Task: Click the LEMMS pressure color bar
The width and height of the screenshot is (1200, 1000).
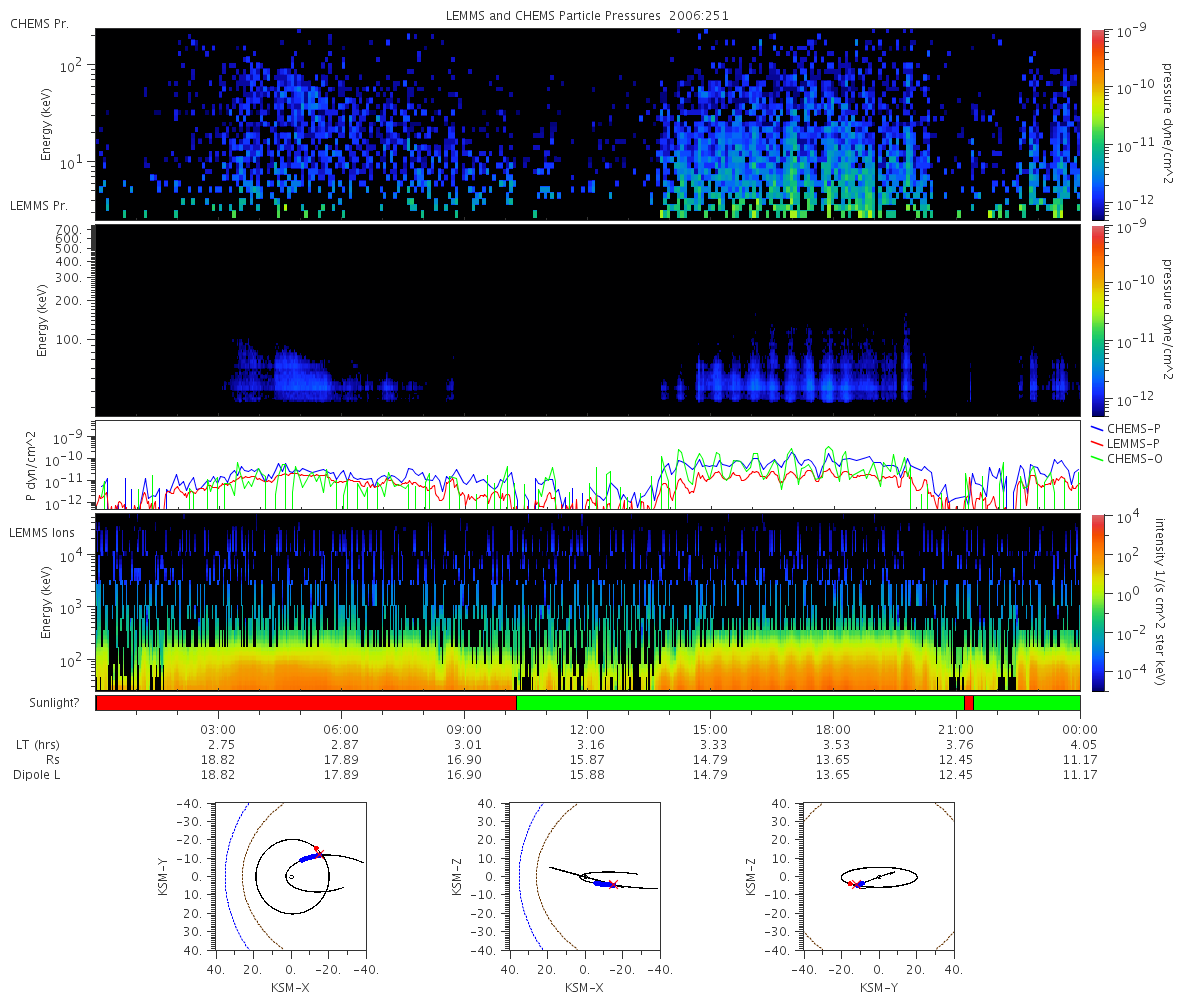Action: pos(1097,320)
